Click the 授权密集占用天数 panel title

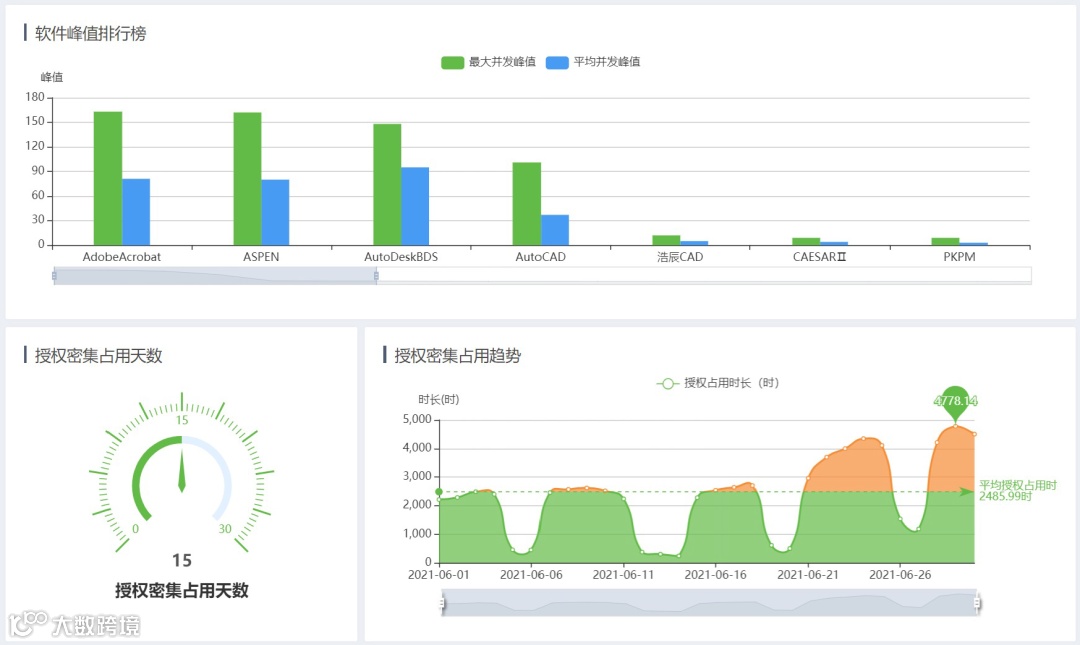[98, 356]
